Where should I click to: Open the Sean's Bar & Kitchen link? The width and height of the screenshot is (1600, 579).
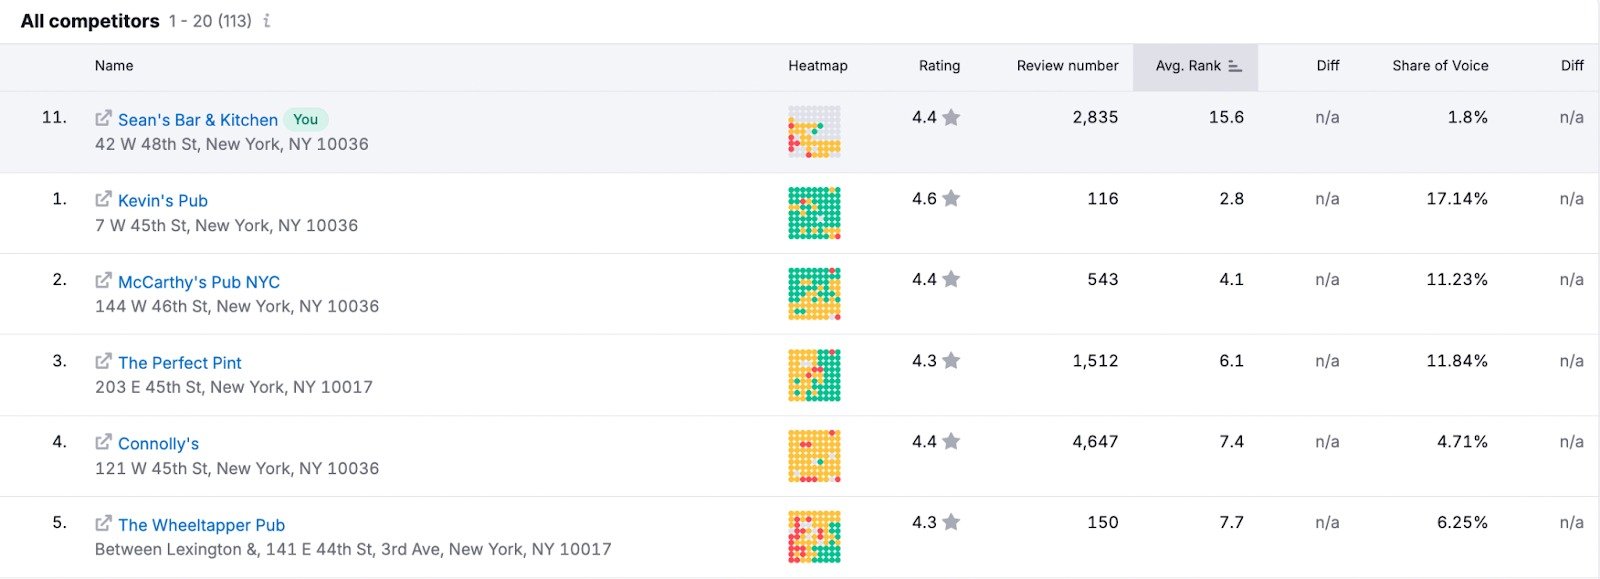(x=197, y=119)
